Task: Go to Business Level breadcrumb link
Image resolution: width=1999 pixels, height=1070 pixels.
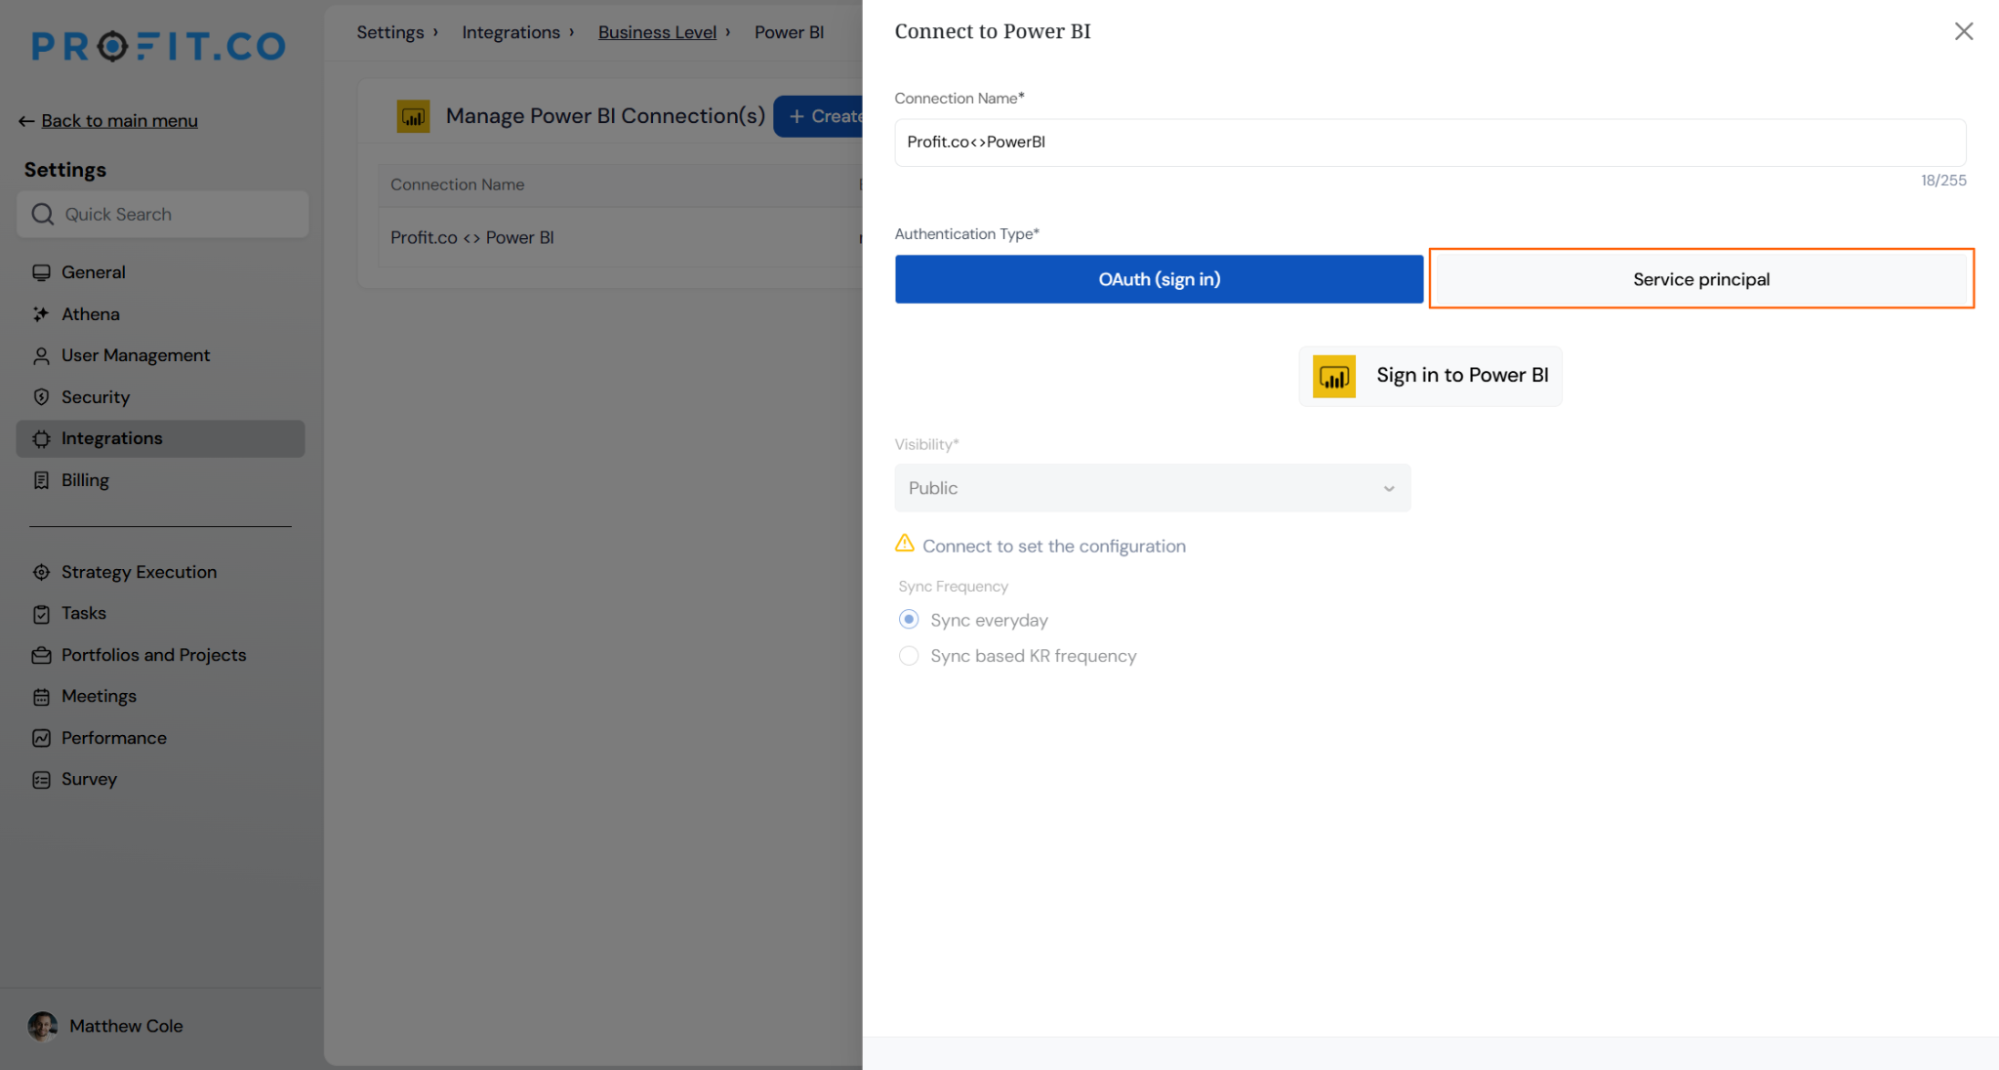Action: [657, 32]
